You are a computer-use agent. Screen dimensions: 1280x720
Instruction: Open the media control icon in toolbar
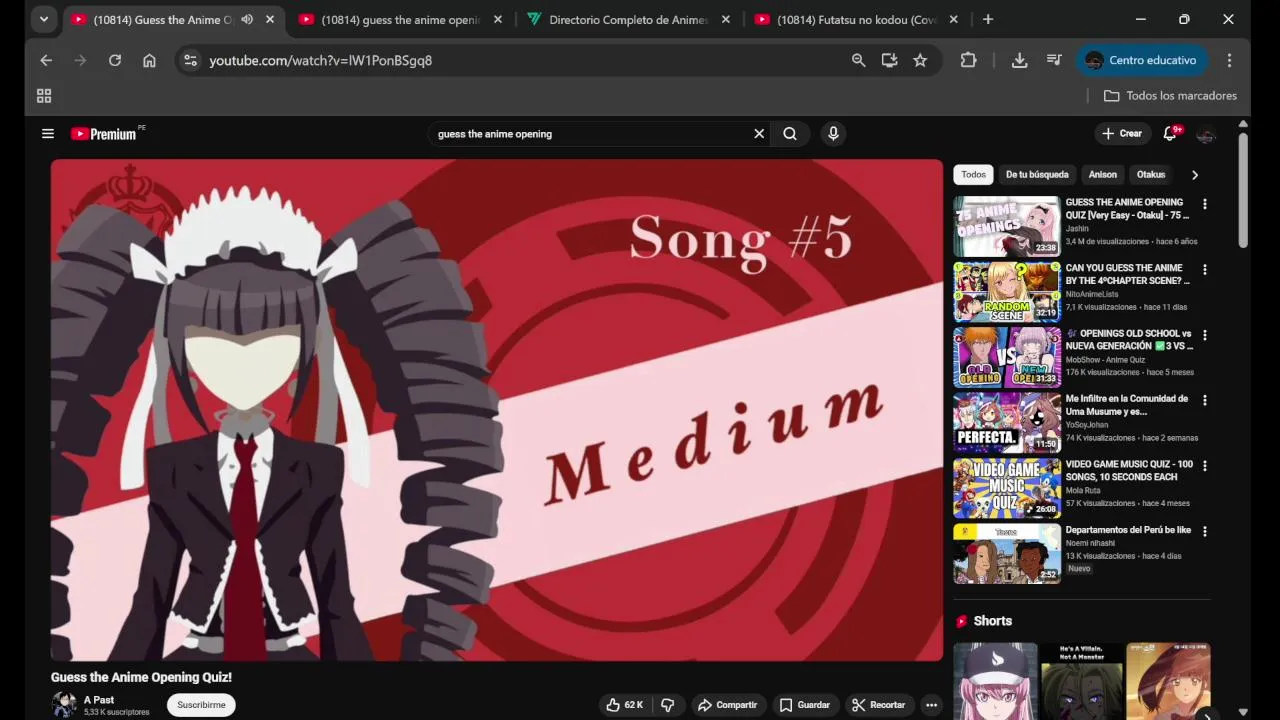point(1054,60)
